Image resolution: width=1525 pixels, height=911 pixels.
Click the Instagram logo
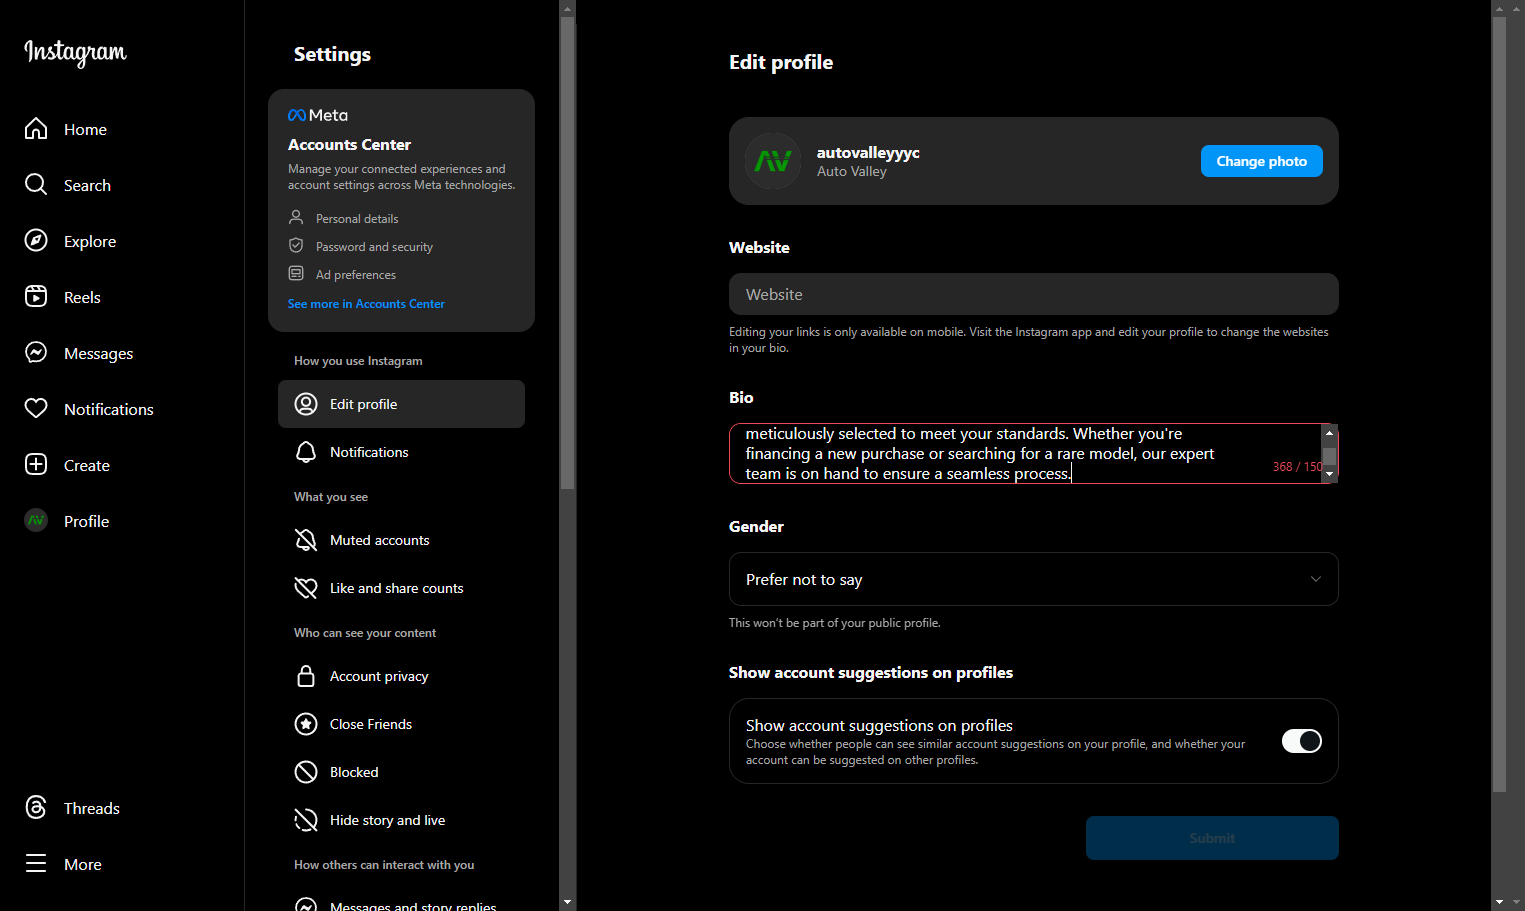pyautogui.click(x=75, y=52)
